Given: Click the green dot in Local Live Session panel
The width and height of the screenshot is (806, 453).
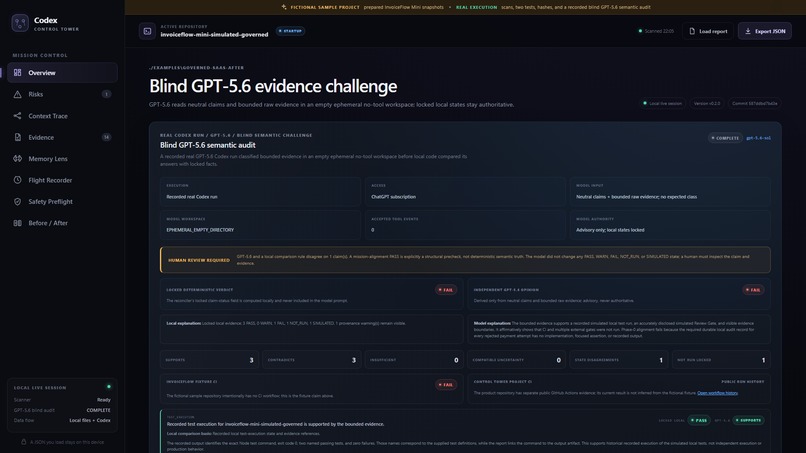Looking at the screenshot, I should 108,387.
